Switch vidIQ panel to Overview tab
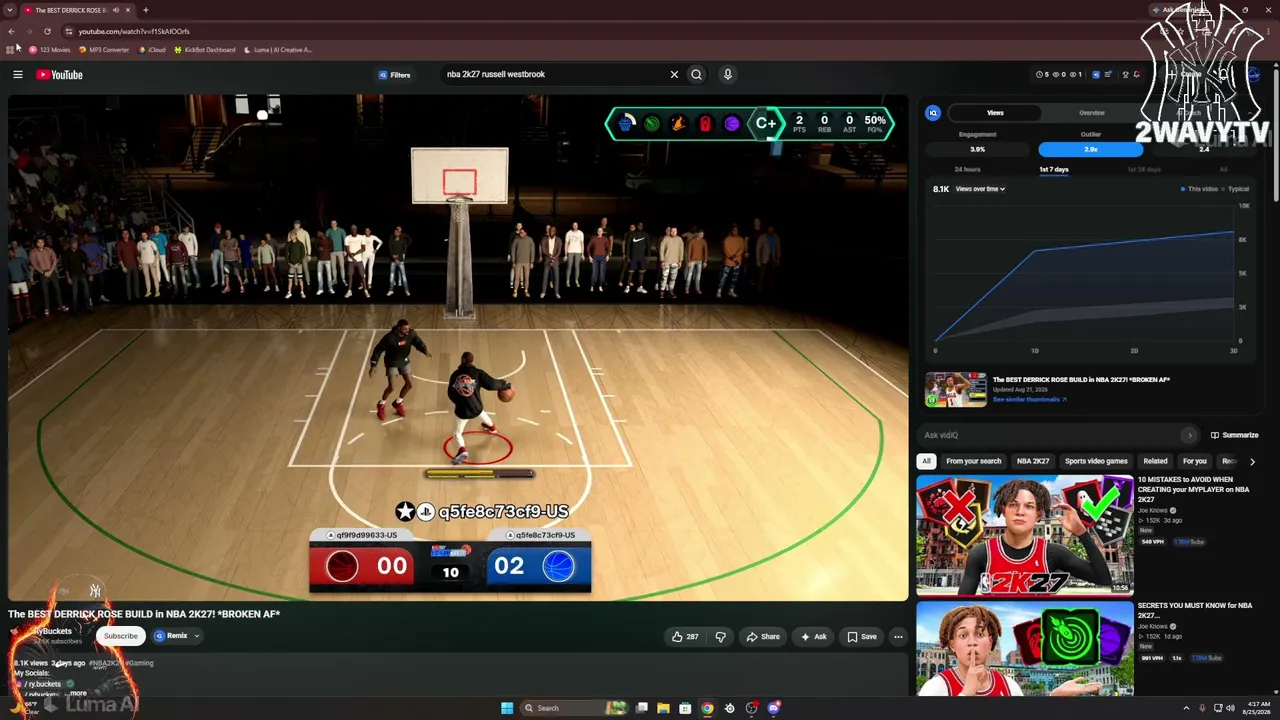Screen dimensions: 1280x720 [x=1091, y=113]
